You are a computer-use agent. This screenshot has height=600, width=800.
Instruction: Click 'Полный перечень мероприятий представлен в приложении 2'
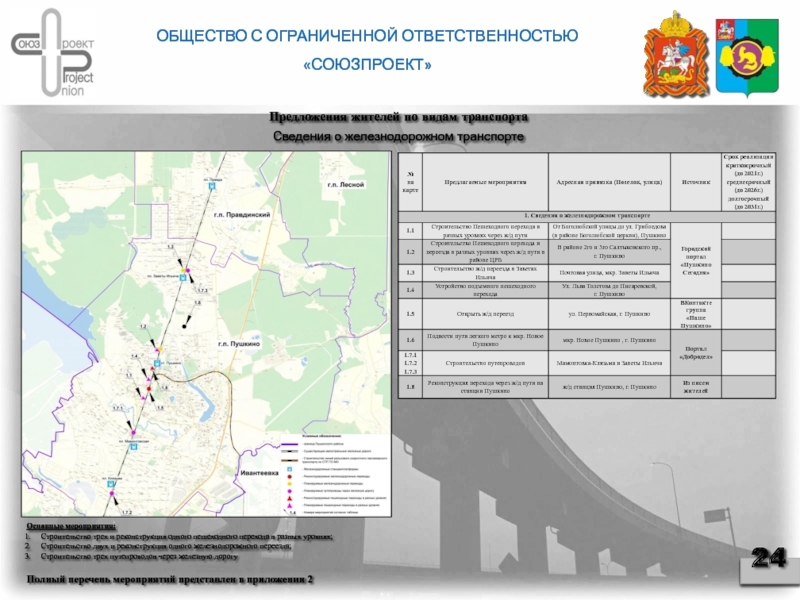(x=170, y=580)
